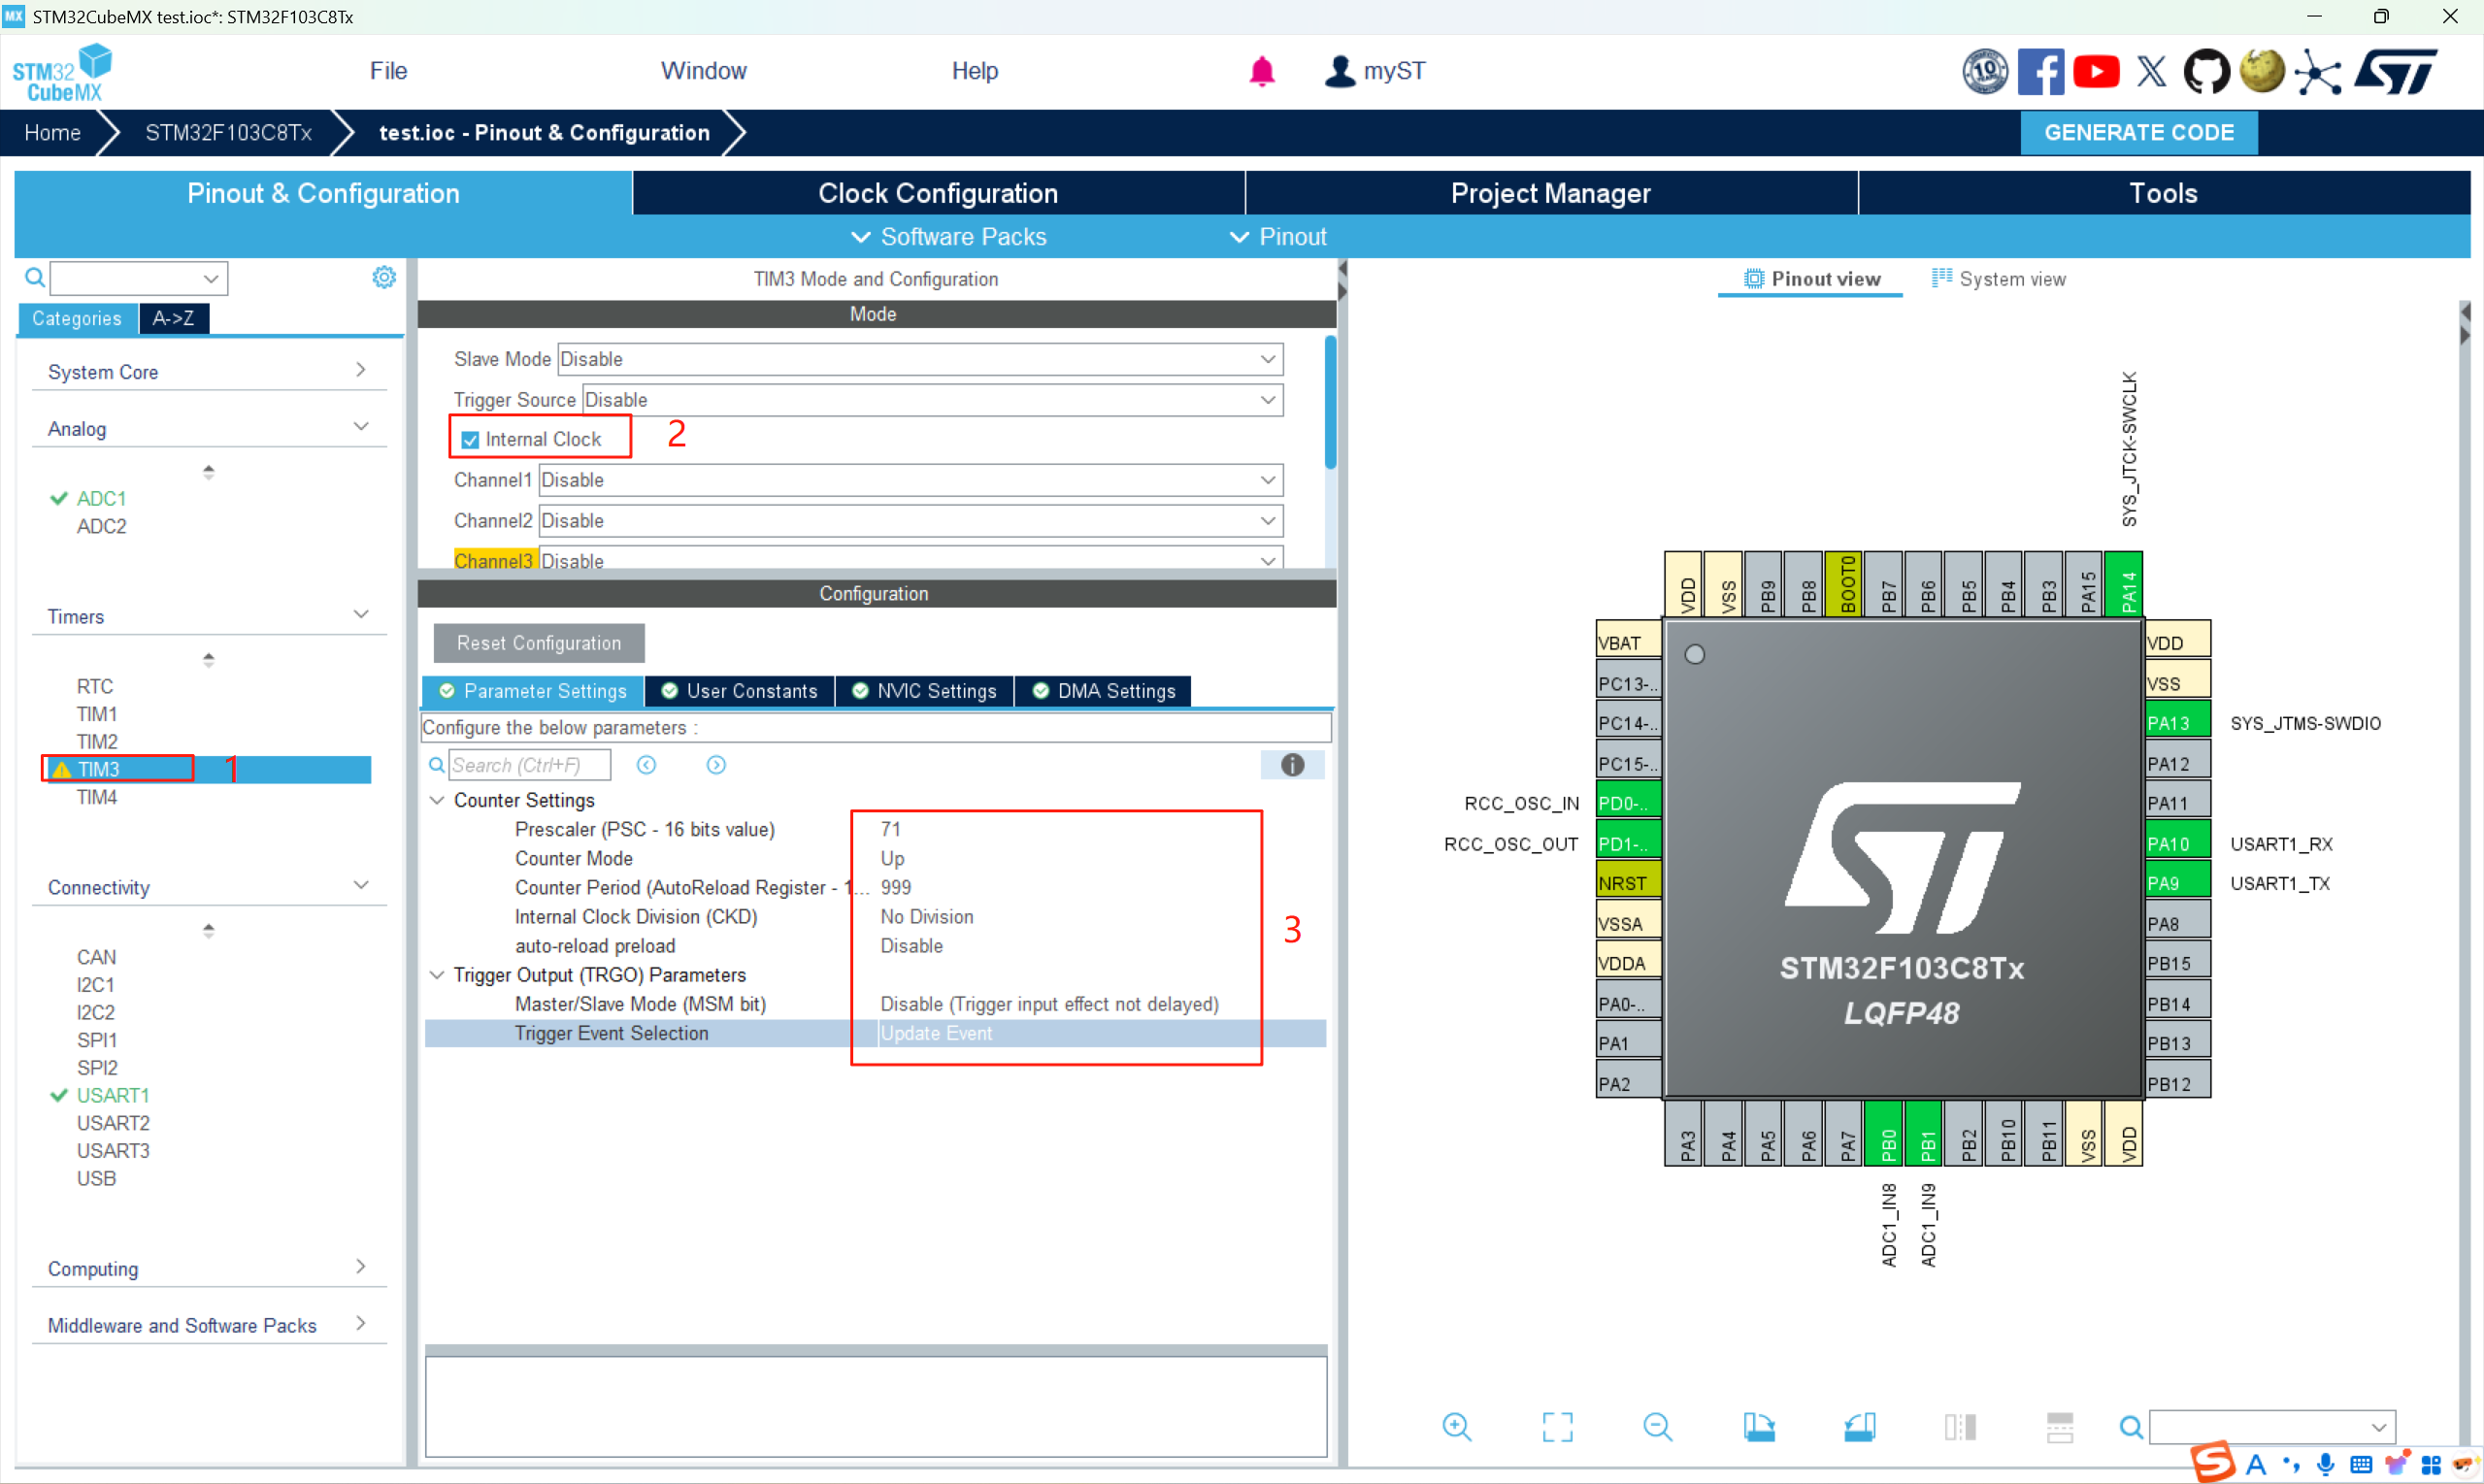Click the Mode panel vertical scrollbar

click(x=1330, y=402)
